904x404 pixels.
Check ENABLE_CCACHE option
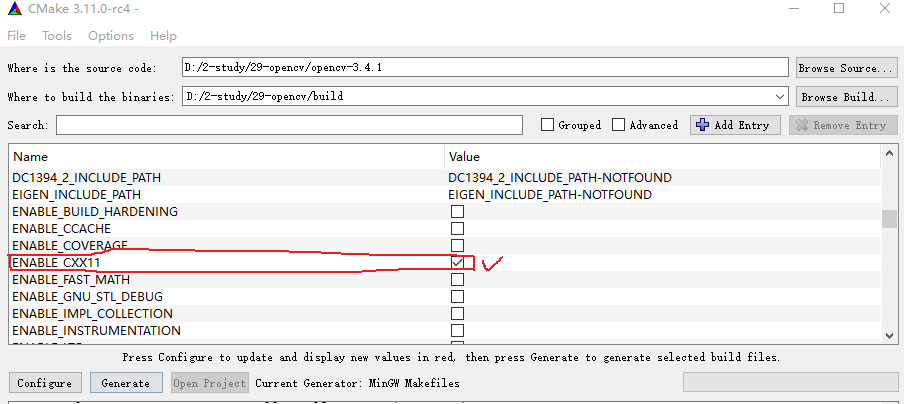click(457, 229)
